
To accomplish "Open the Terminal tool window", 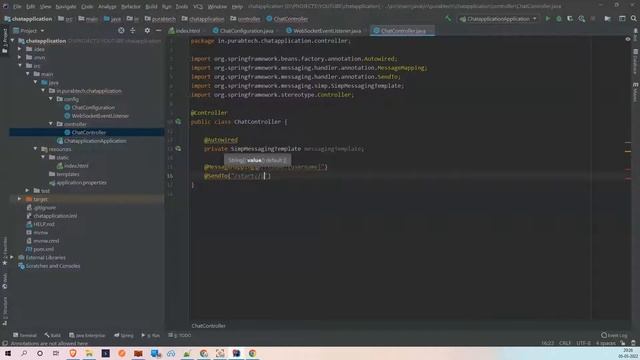I will click(24, 335).
